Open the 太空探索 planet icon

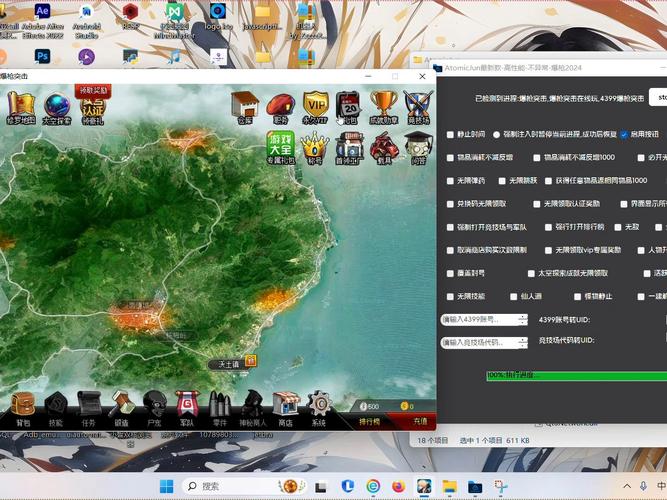(57, 108)
